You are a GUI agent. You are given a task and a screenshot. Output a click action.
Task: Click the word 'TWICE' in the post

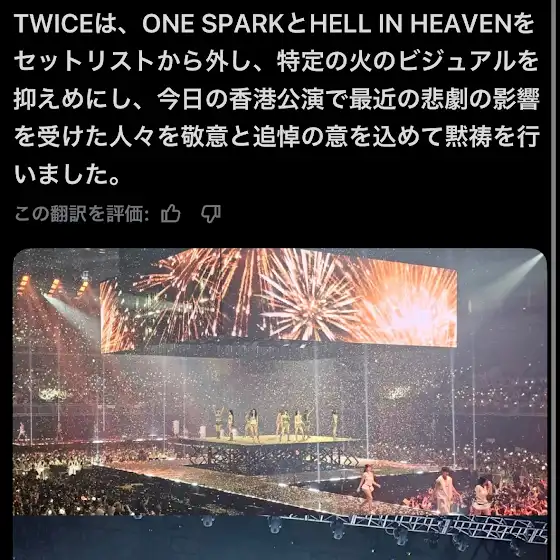(x=54, y=24)
